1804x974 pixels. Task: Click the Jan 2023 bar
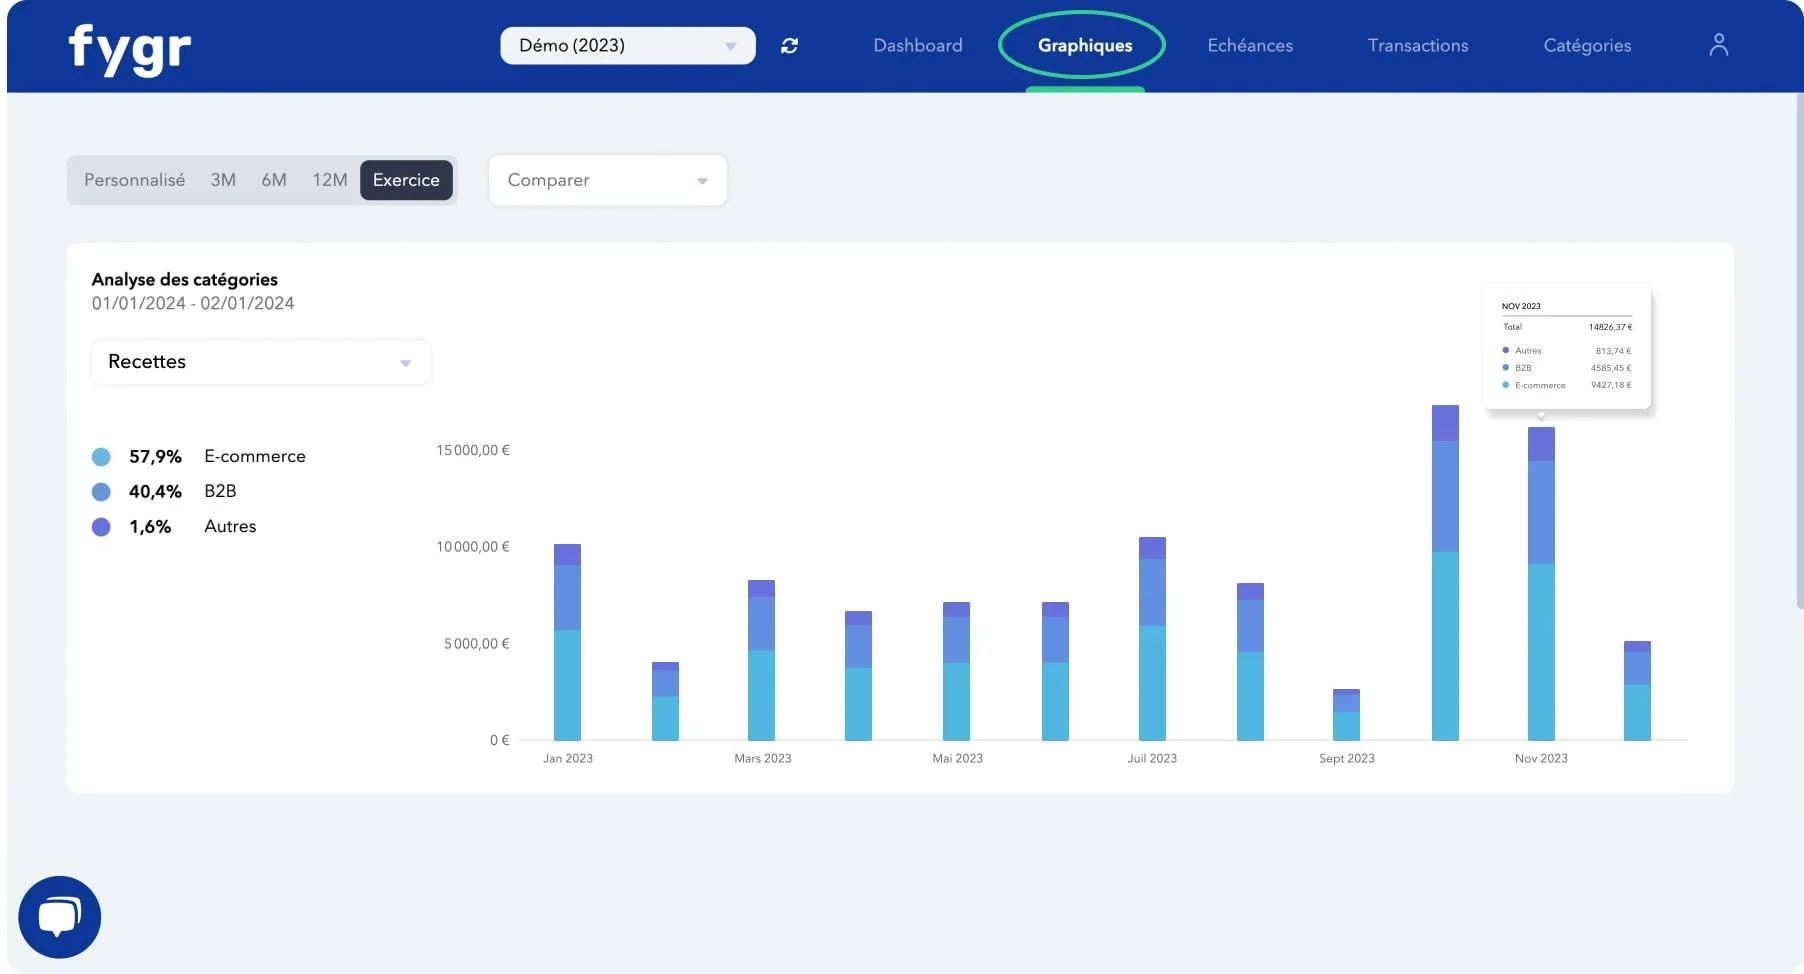567,642
